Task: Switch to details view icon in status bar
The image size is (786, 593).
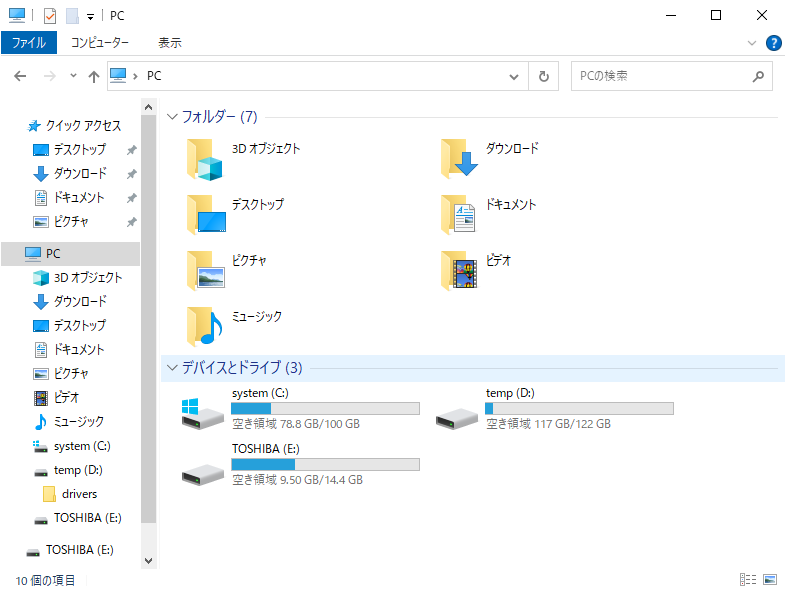Action: point(748,579)
